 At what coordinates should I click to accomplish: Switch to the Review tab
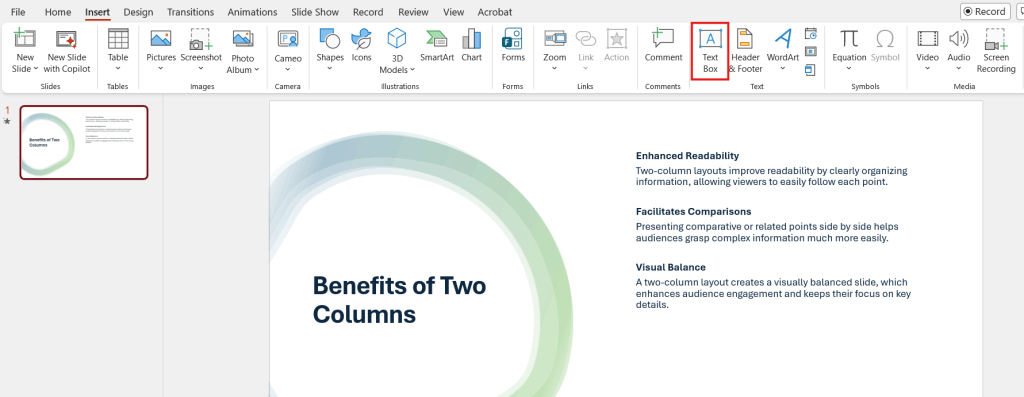pos(413,12)
